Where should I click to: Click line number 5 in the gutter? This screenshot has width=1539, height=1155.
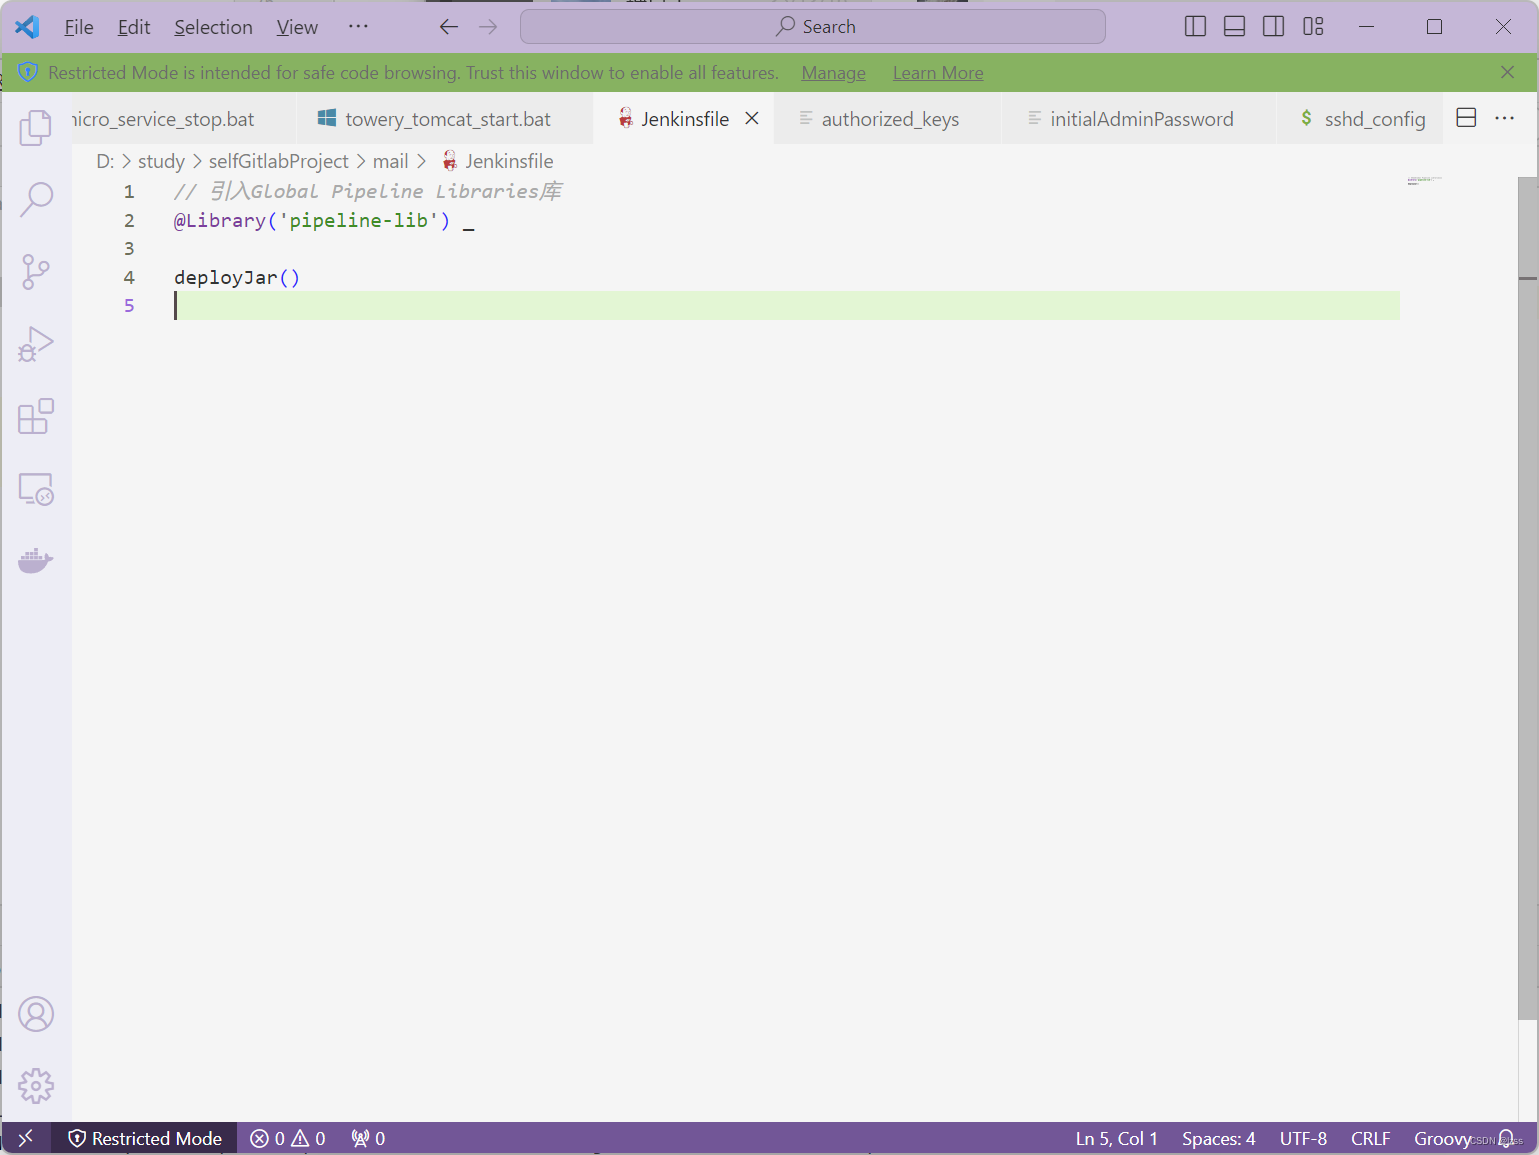129,305
